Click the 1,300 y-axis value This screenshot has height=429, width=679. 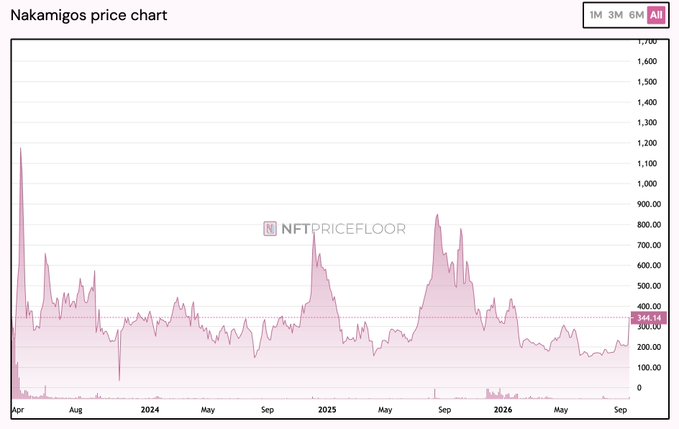[647, 123]
